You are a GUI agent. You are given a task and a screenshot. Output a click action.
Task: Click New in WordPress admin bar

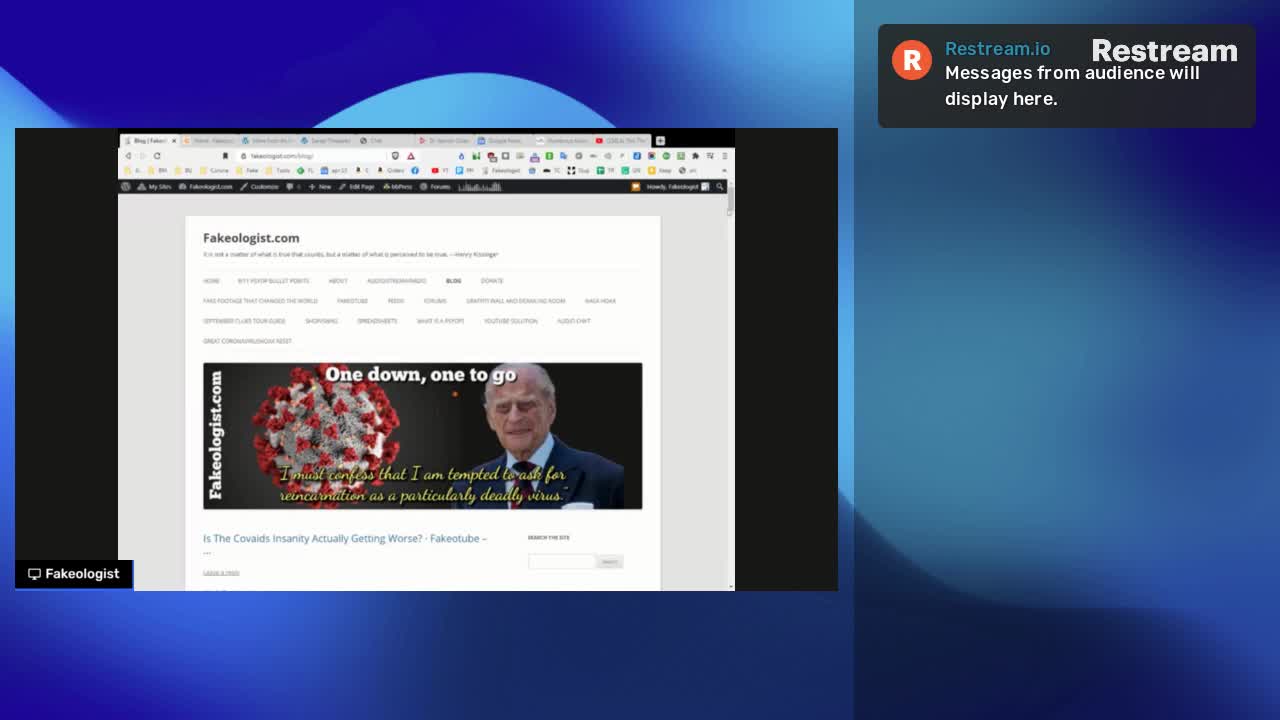tap(320, 187)
